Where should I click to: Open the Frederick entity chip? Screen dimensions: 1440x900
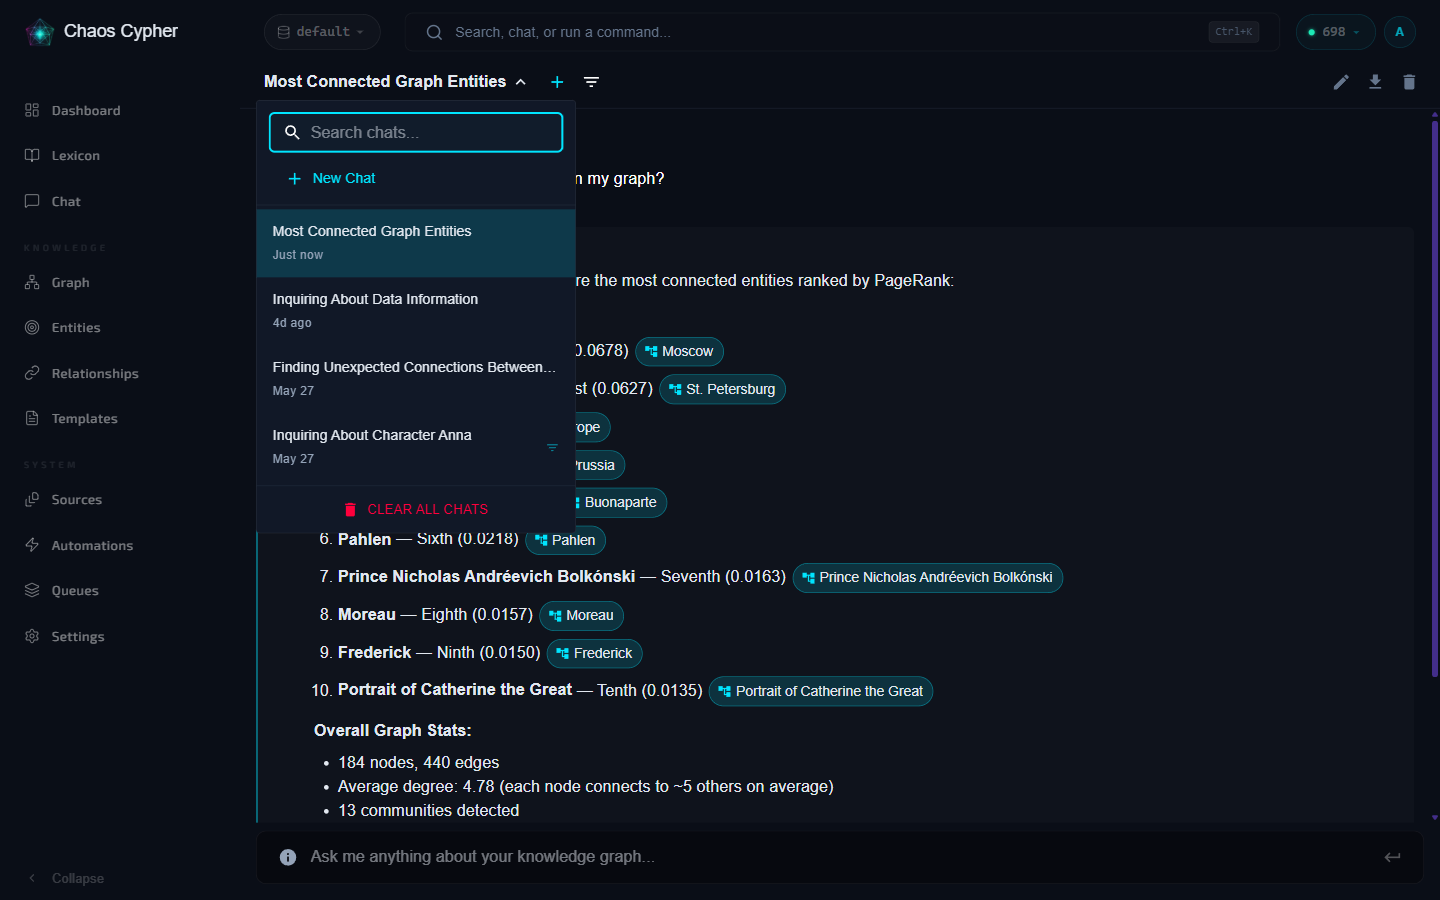(x=594, y=653)
